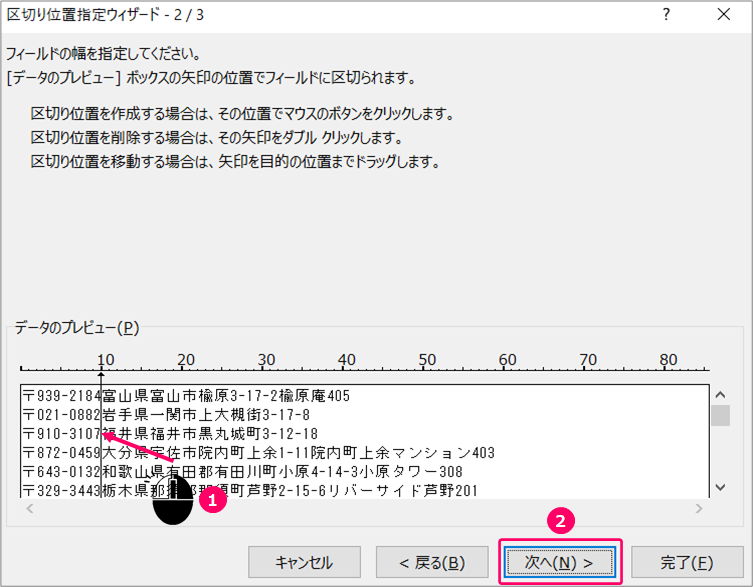The width and height of the screenshot is (753, 587).
Task: Finish the wizard with 完了(F)
Action: [687, 562]
